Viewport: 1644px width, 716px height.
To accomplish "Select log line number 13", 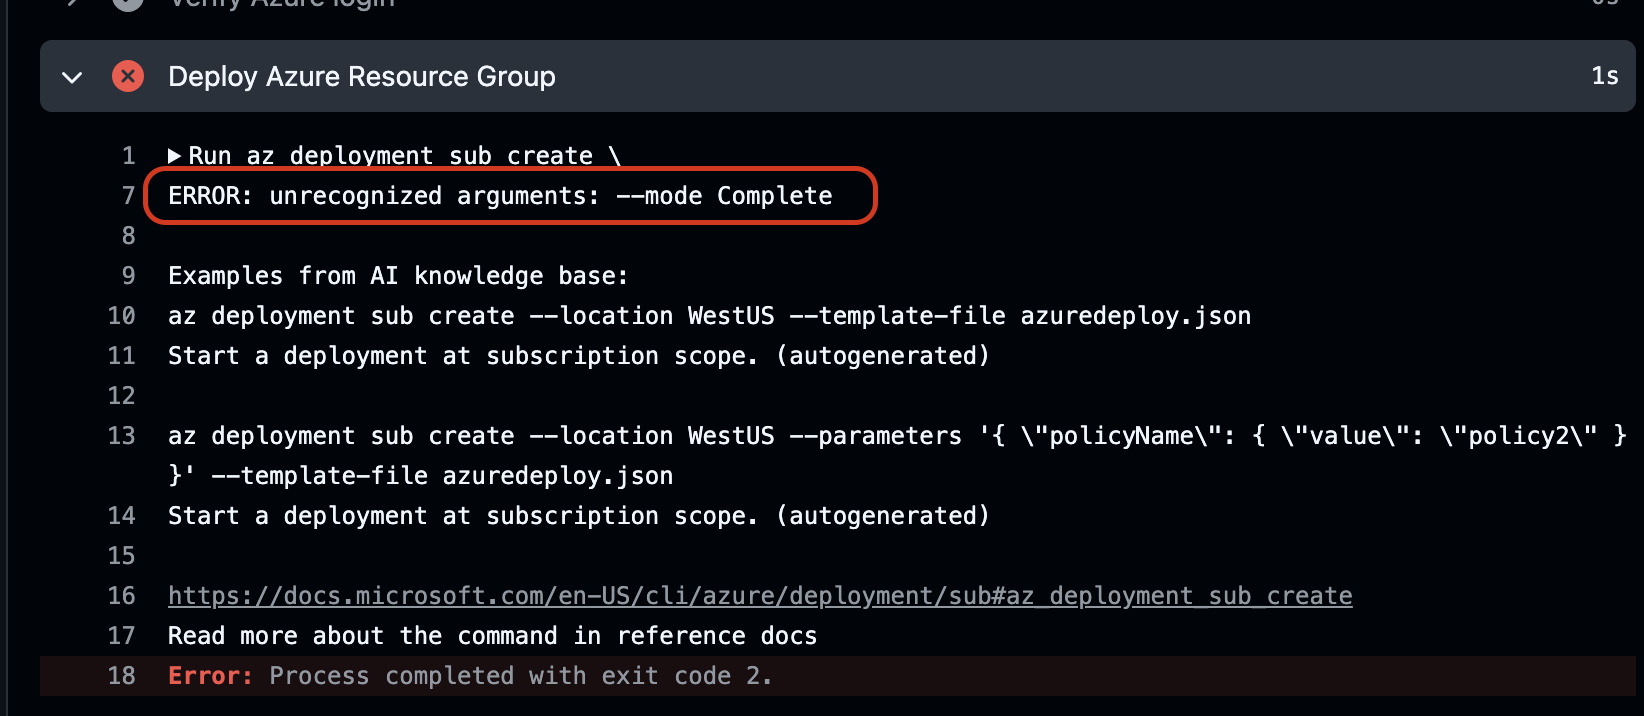I will 122,436.
